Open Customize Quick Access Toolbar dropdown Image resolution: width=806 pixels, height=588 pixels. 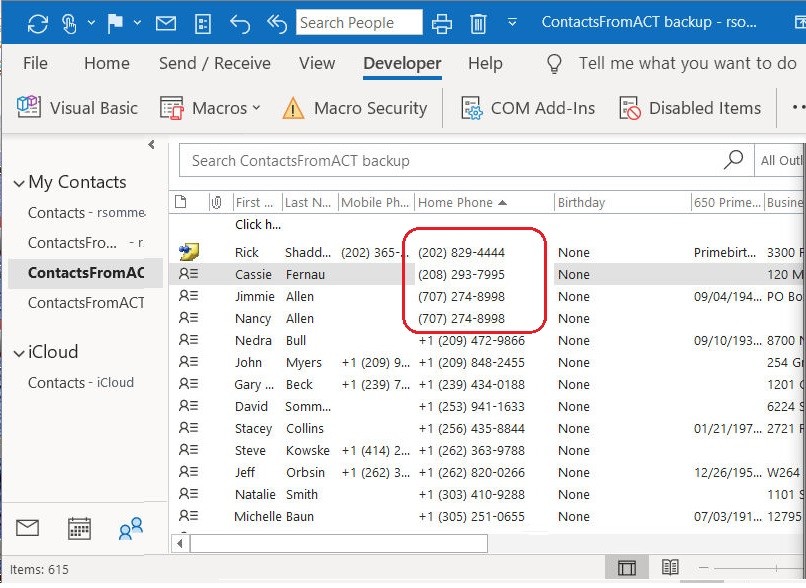click(512, 23)
